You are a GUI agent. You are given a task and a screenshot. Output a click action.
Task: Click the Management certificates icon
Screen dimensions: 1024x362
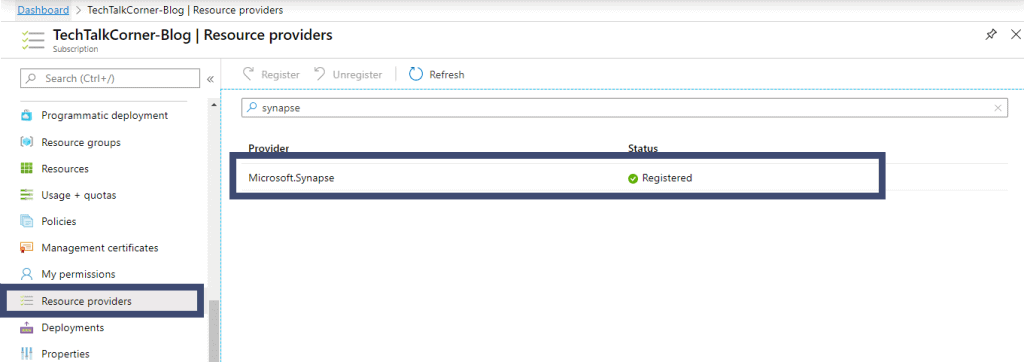click(x=26, y=248)
